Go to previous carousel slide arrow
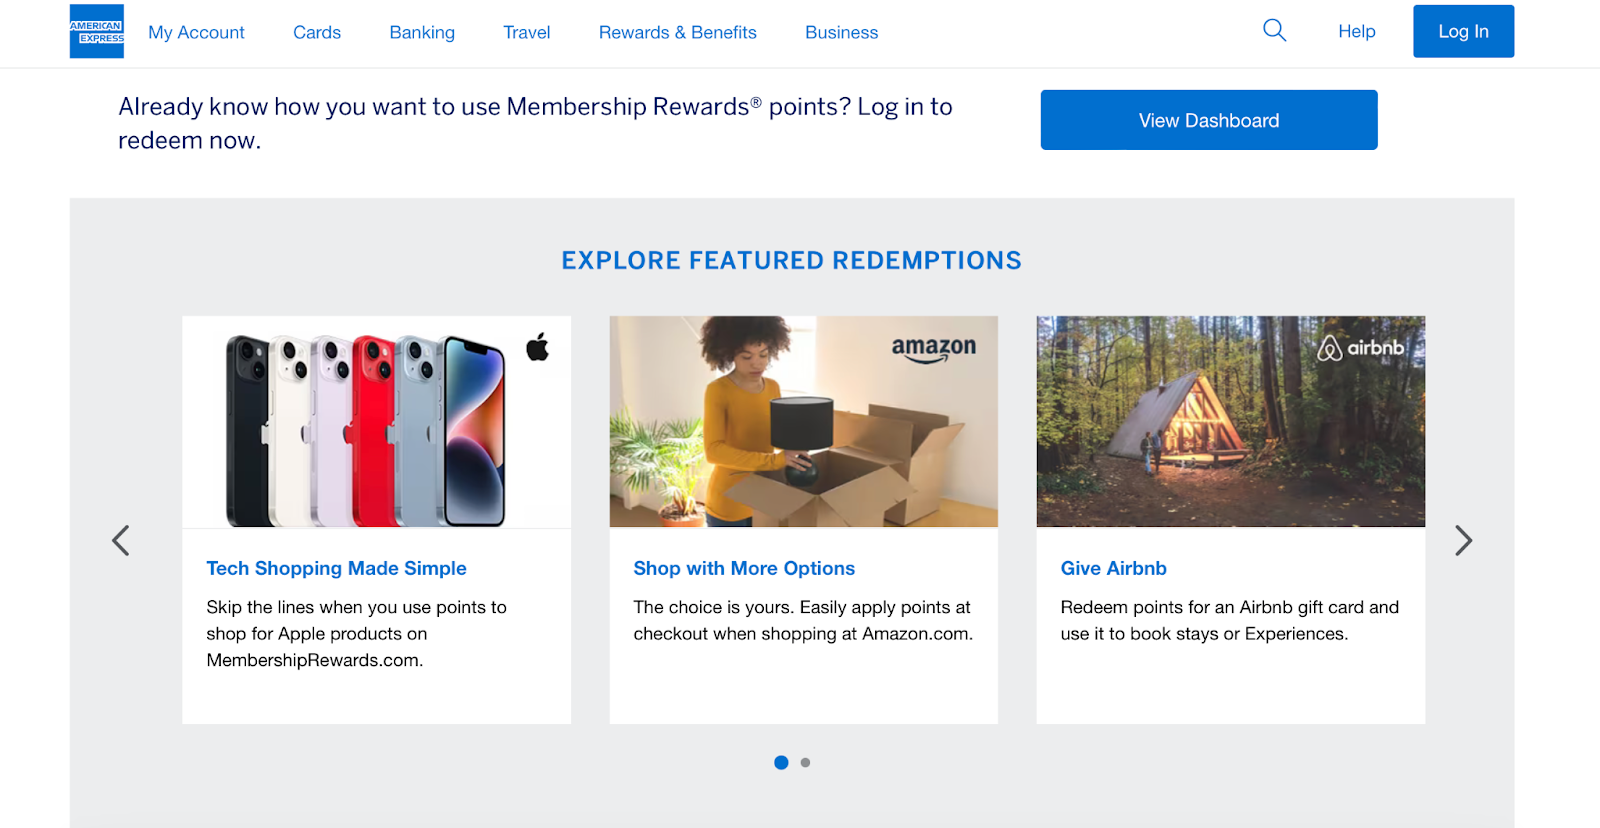 click(121, 541)
